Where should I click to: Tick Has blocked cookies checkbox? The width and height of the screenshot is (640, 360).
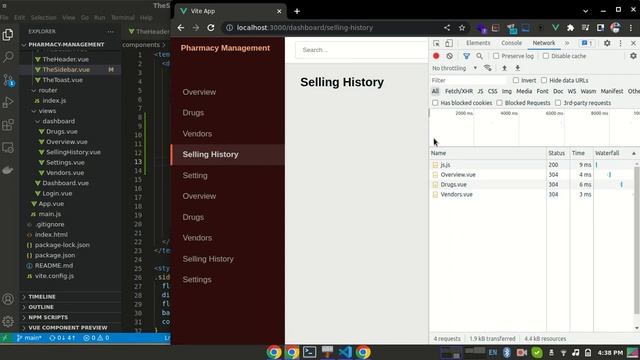(x=435, y=103)
